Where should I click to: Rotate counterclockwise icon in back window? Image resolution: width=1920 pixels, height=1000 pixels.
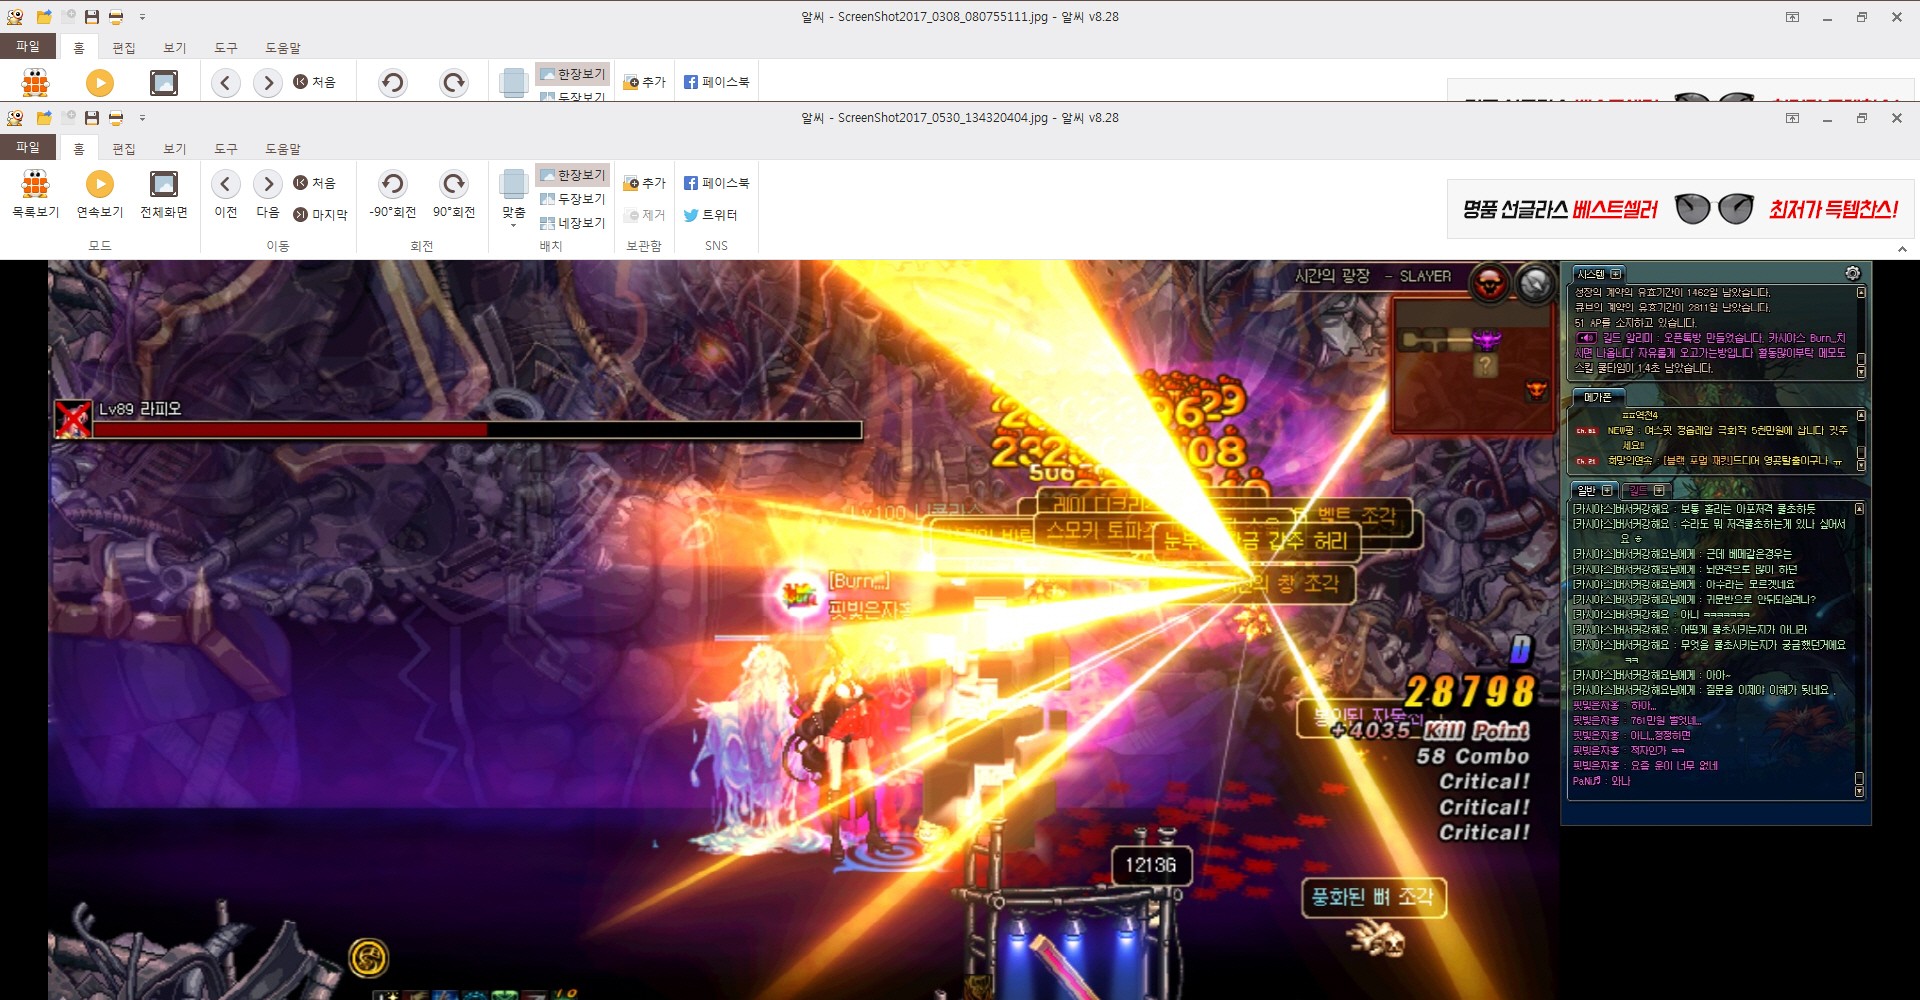tap(392, 83)
